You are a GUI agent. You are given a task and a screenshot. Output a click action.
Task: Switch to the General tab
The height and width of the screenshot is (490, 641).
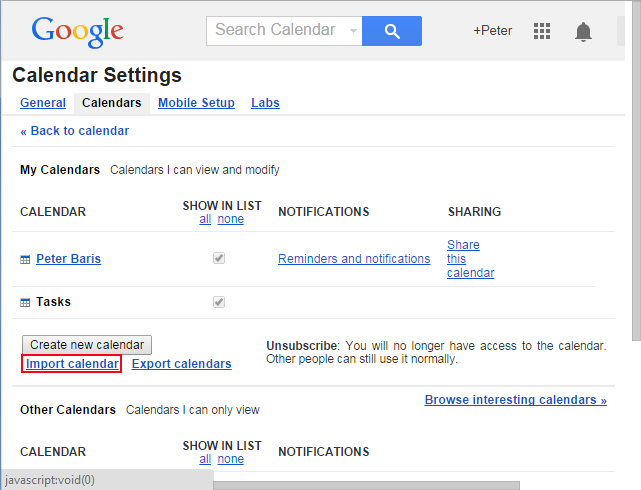43,103
